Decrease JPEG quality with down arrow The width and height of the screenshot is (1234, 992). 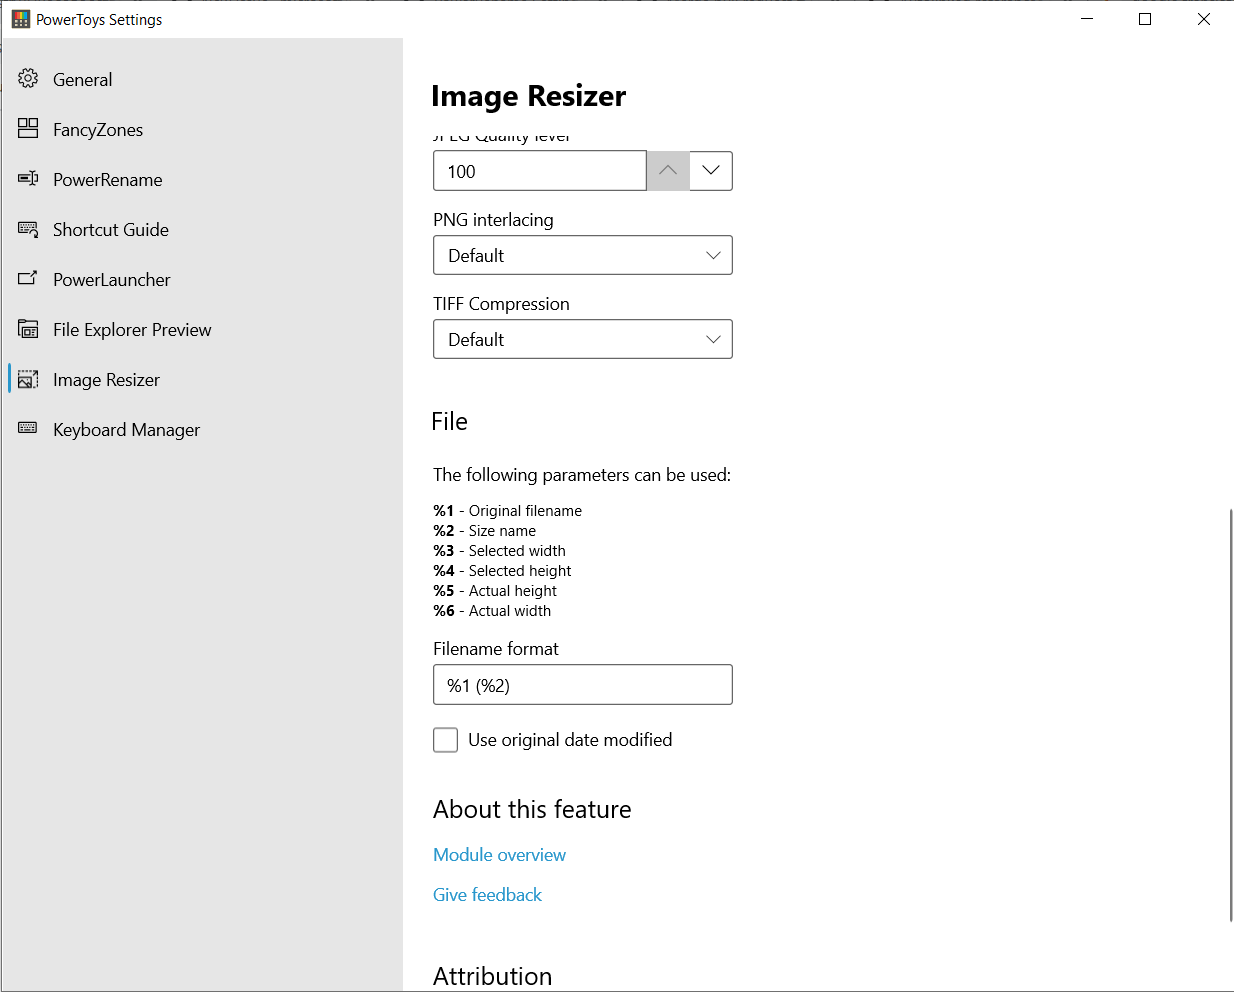tap(711, 171)
